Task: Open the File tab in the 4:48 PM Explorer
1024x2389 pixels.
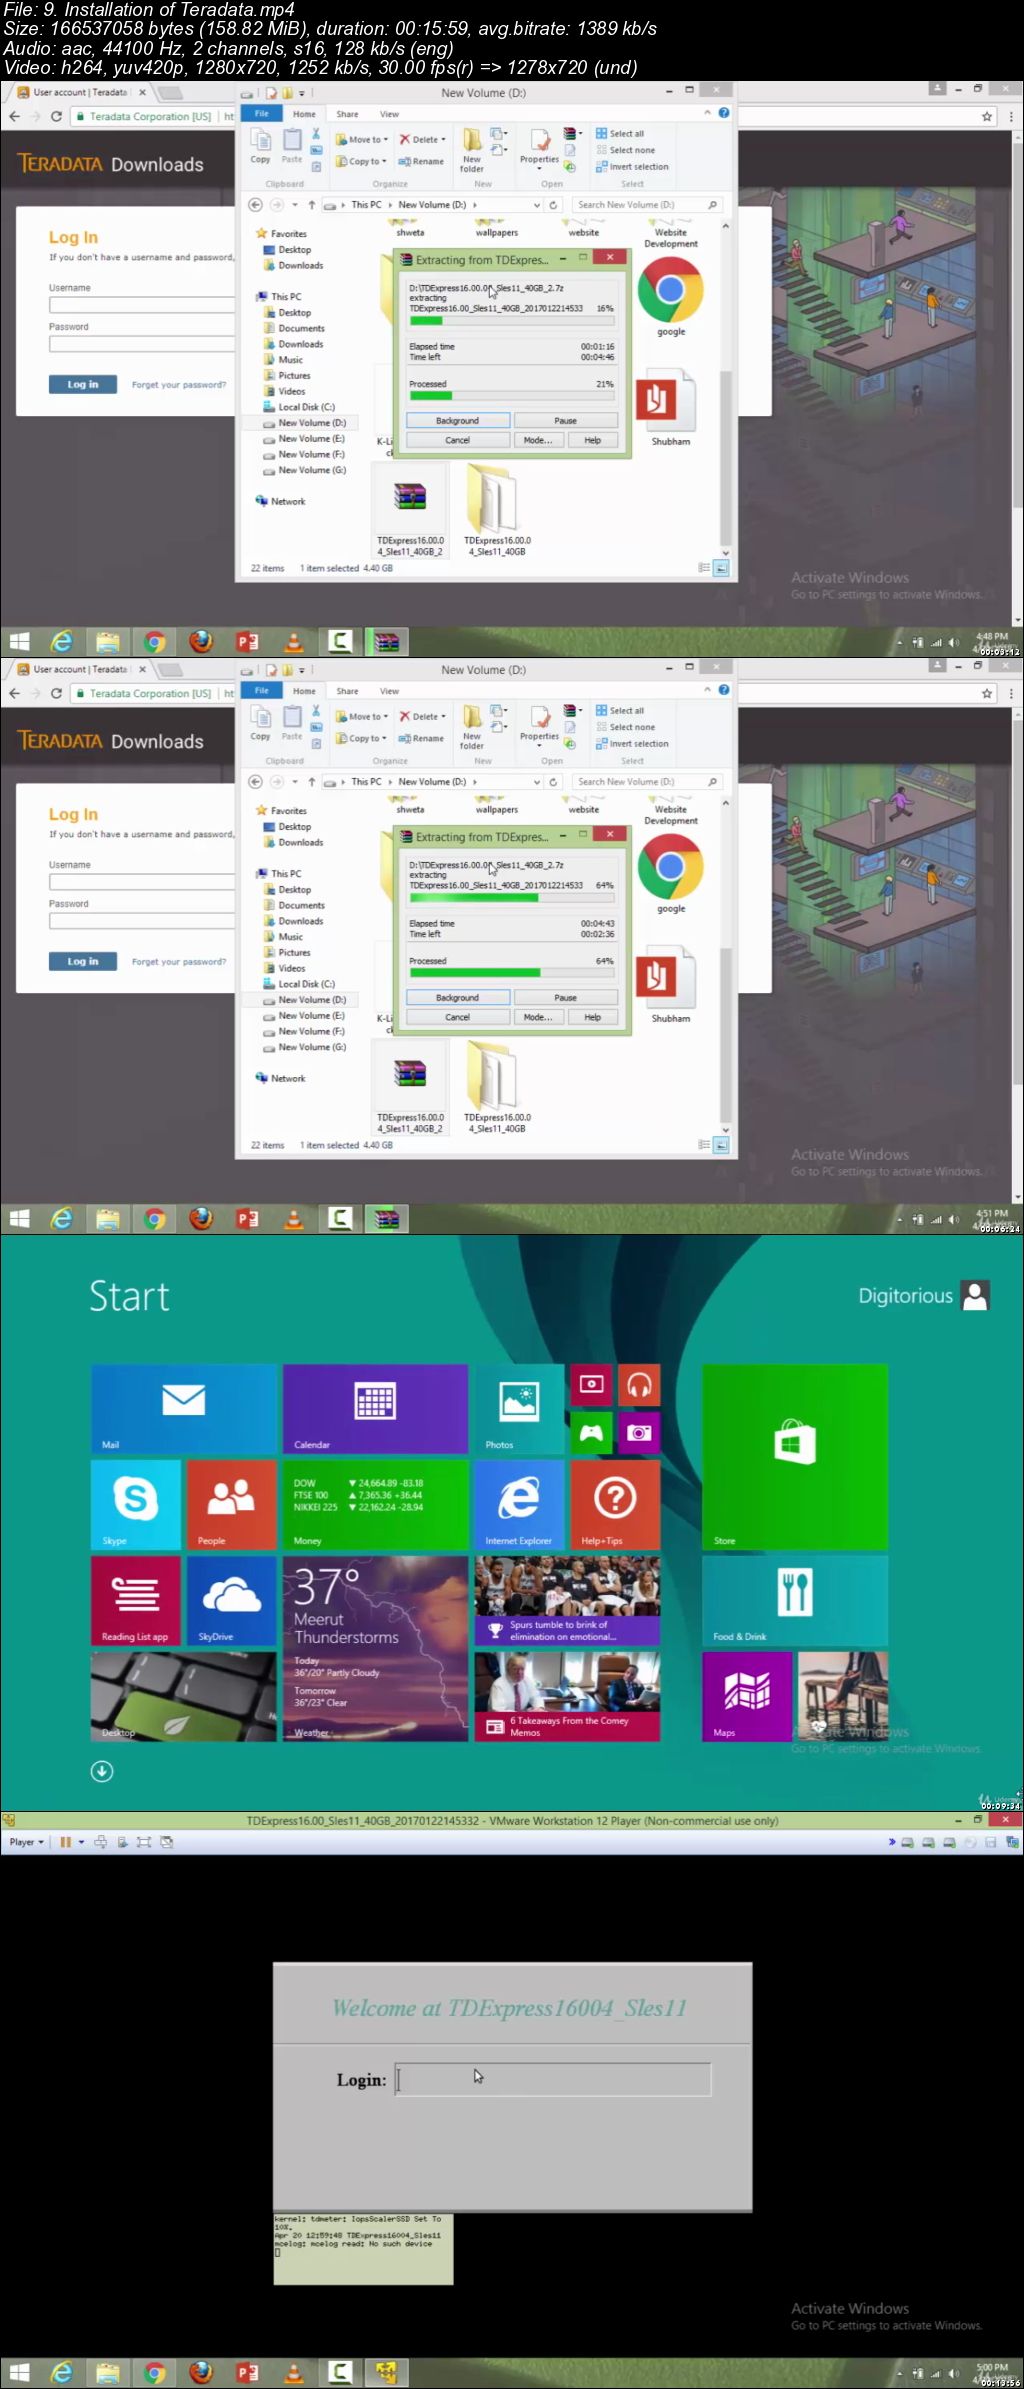Action: (x=262, y=114)
